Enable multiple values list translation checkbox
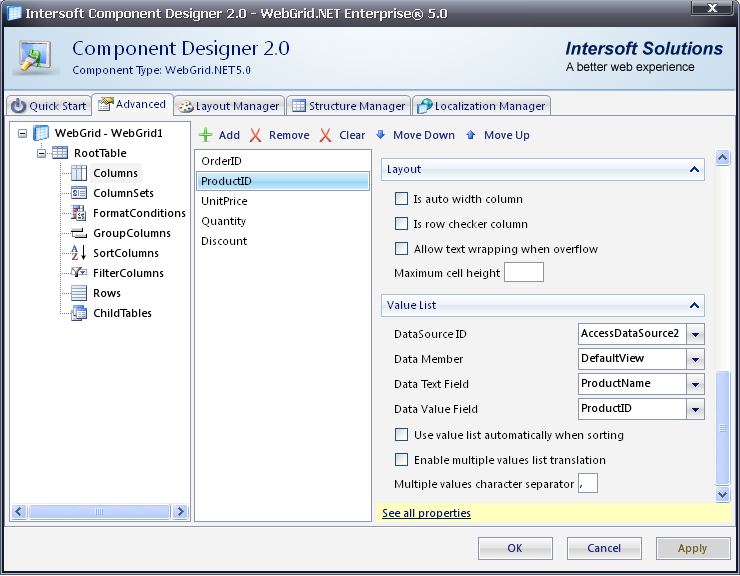The width and height of the screenshot is (740, 576). click(x=401, y=459)
